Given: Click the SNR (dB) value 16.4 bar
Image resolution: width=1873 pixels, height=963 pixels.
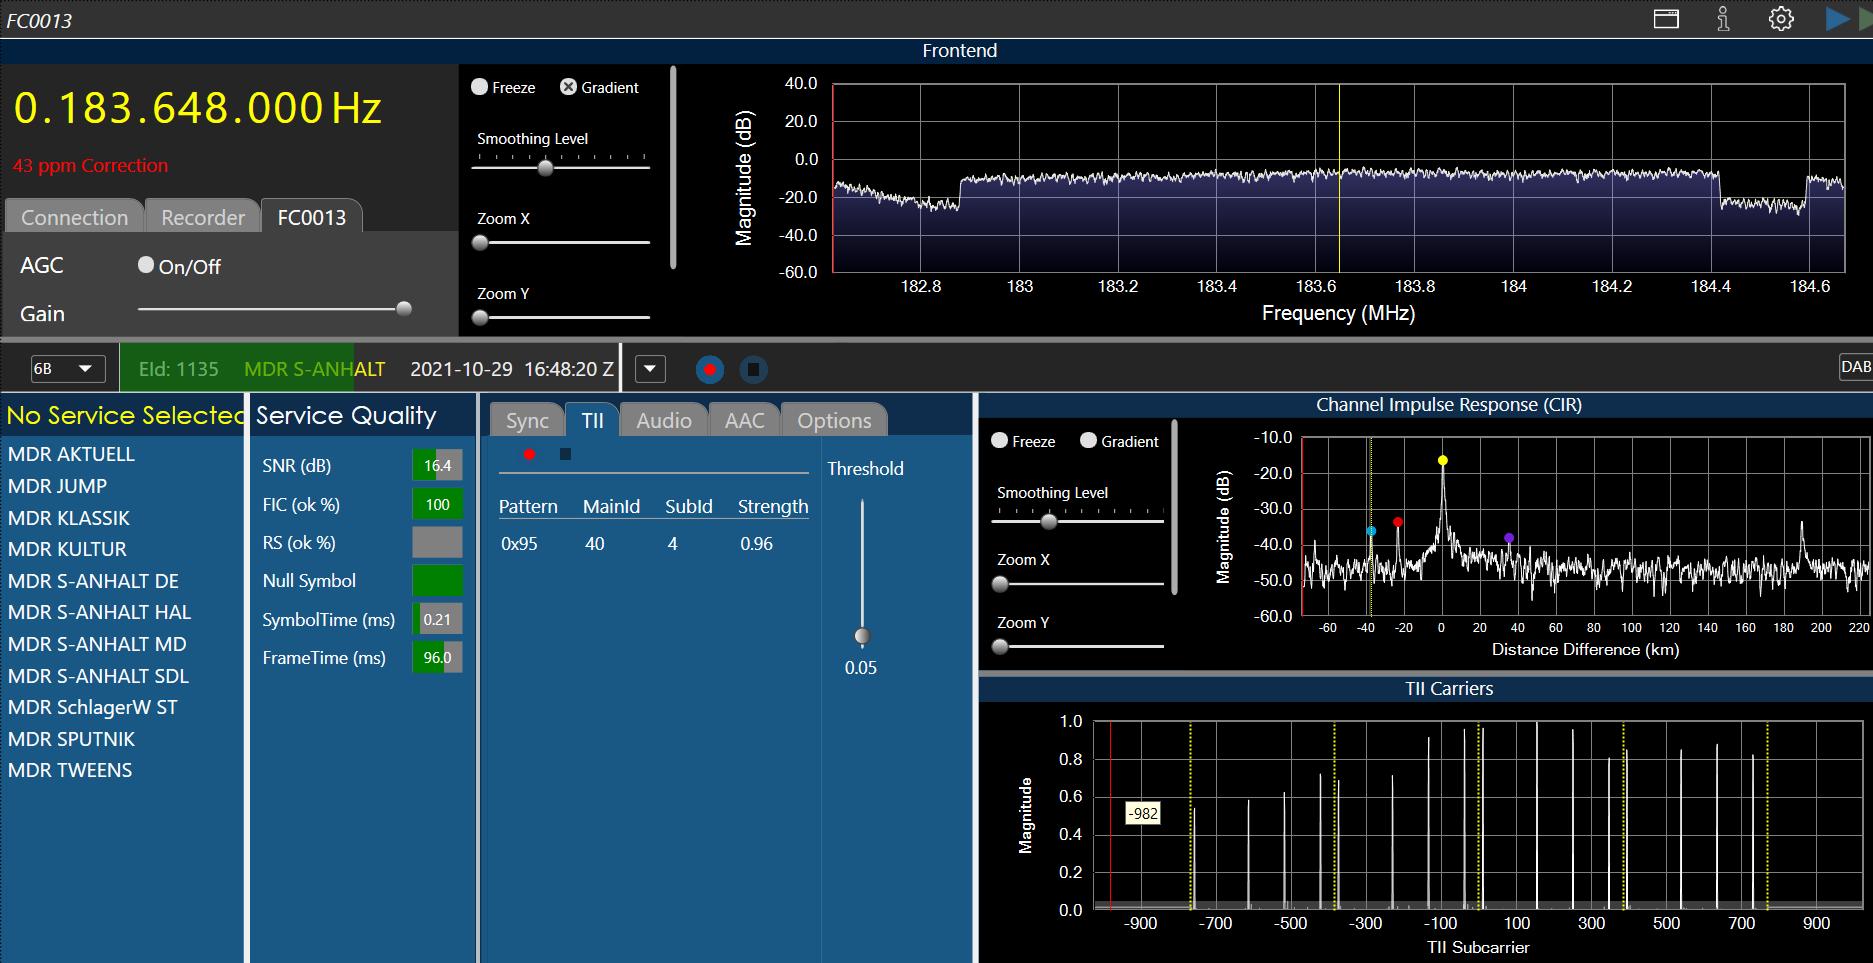Looking at the screenshot, I should coord(437,466).
